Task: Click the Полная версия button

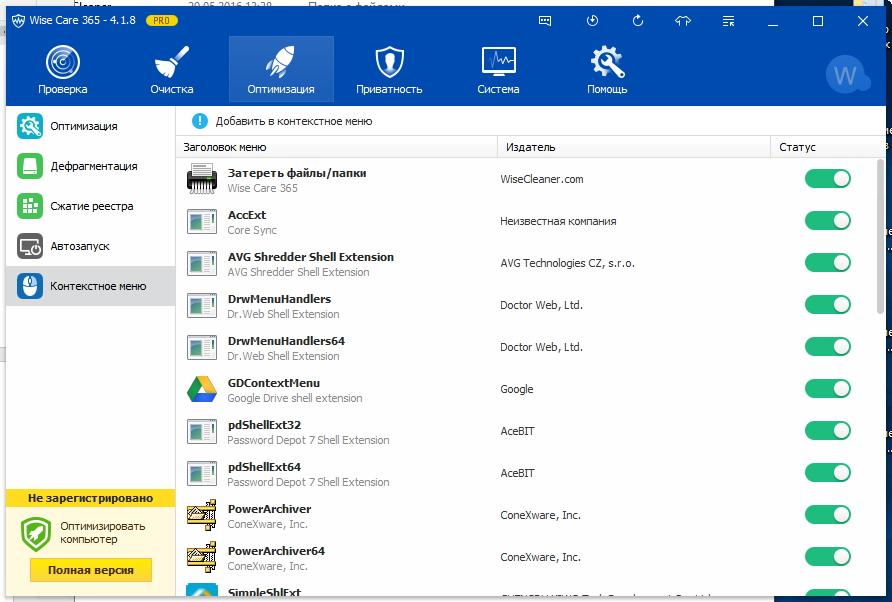Action: 90,570
